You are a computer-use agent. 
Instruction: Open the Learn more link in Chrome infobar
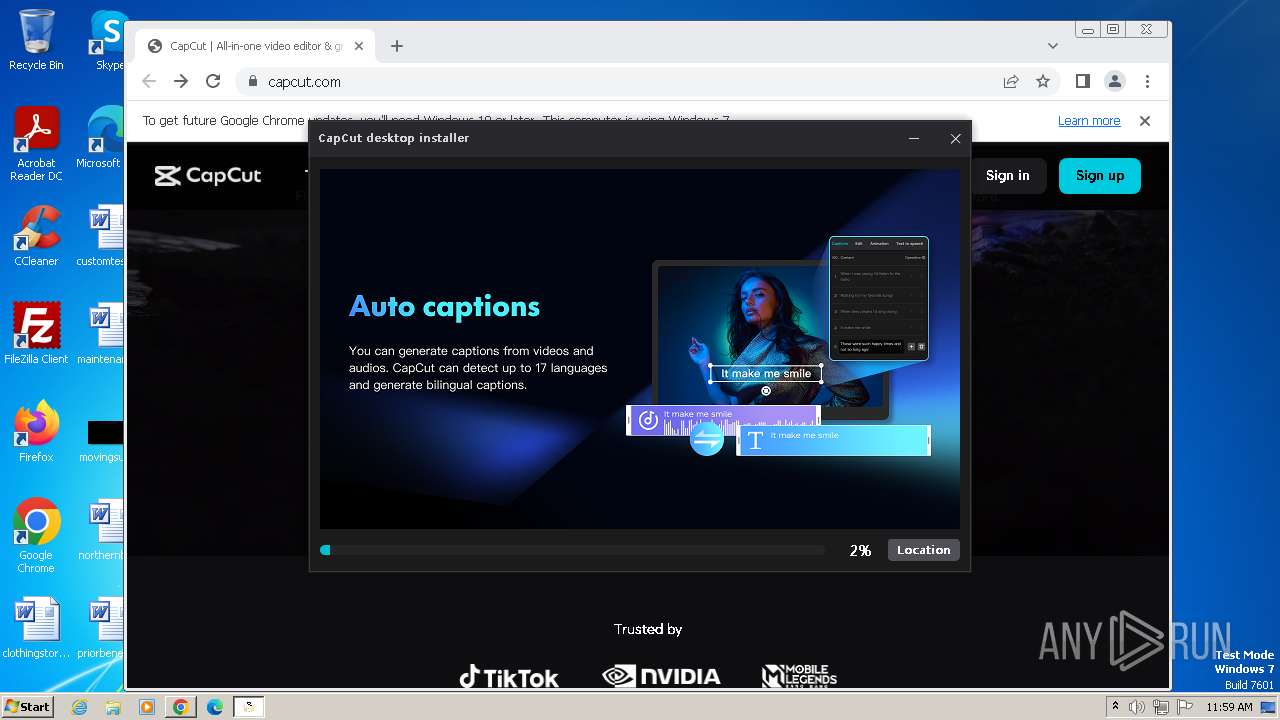[1089, 121]
